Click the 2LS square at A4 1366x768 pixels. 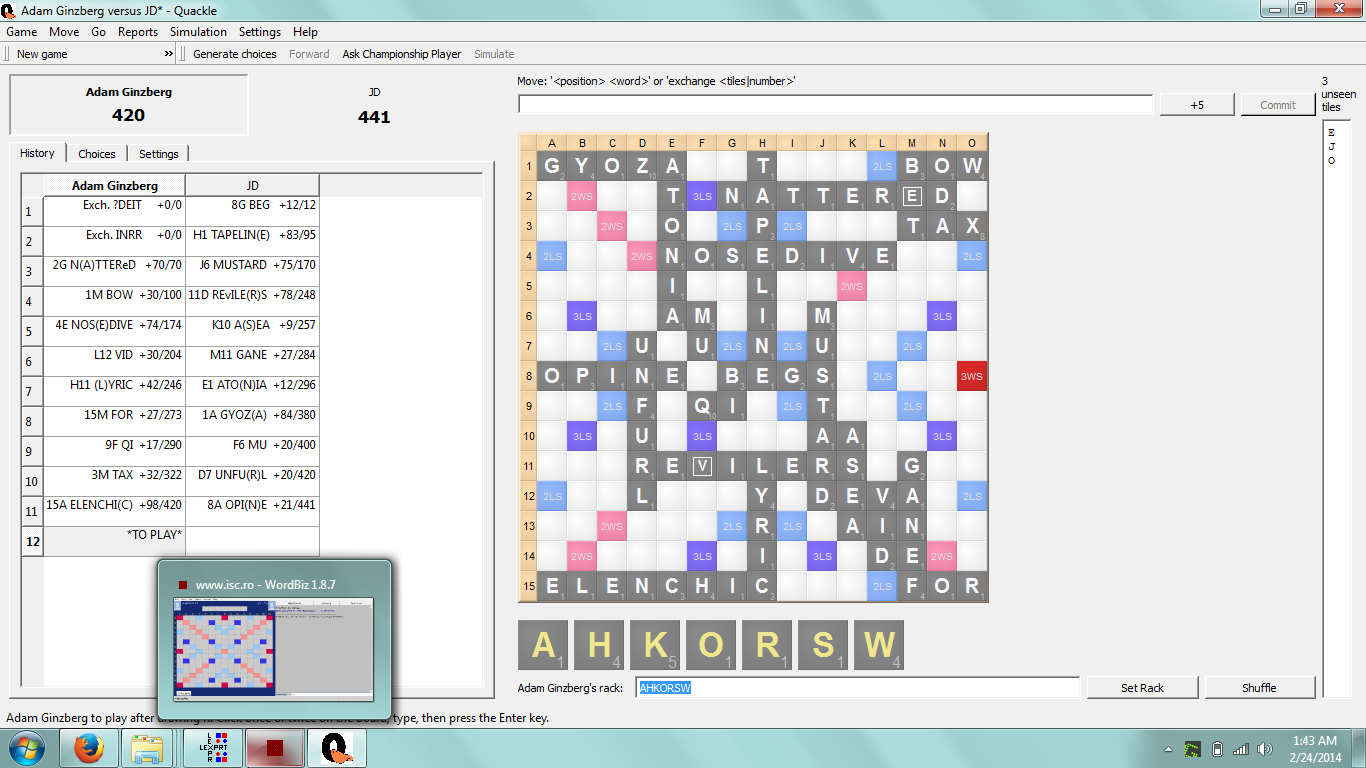pyautogui.click(x=552, y=256)
